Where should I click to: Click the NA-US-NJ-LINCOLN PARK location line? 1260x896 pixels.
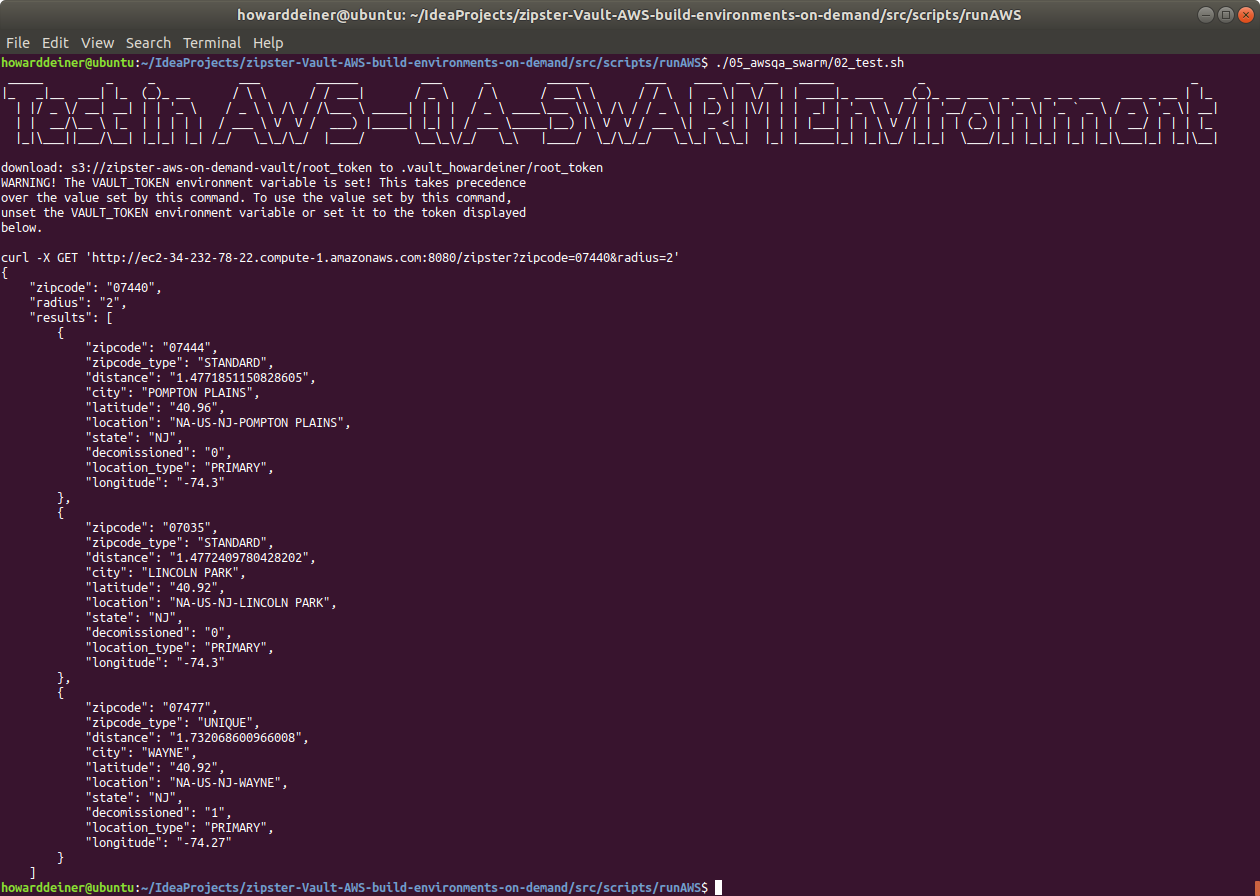point(211,603)
